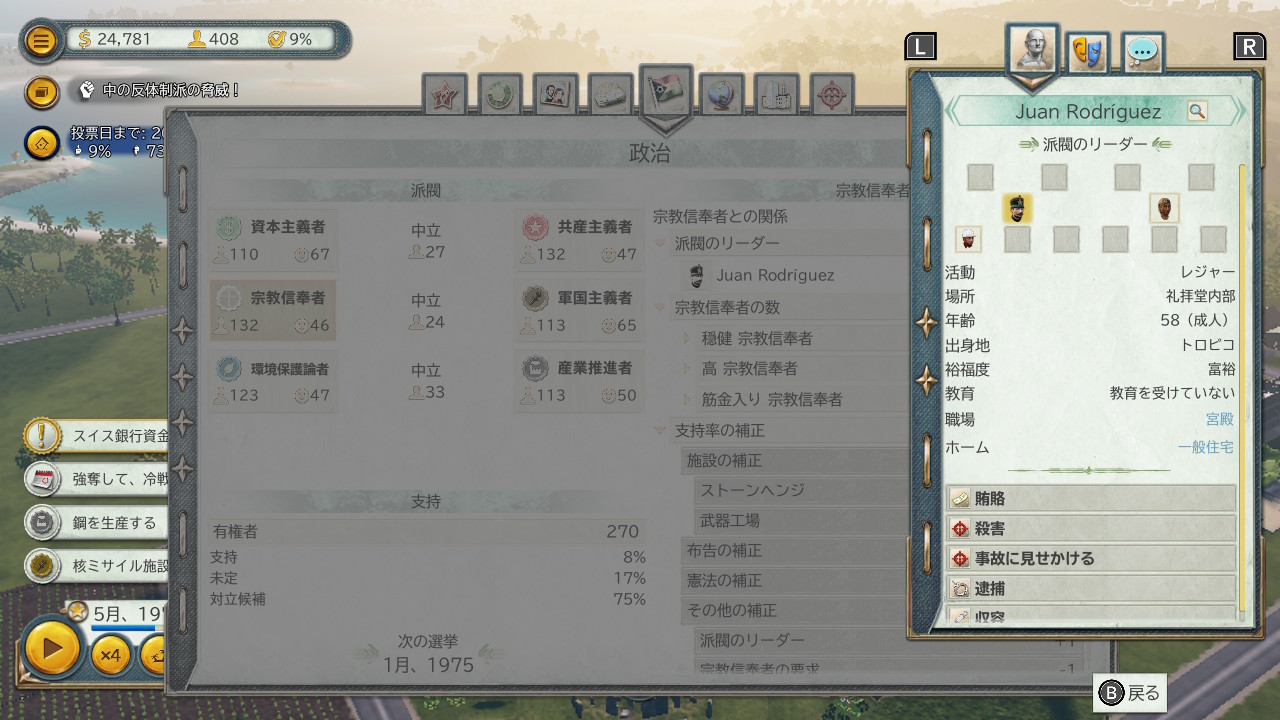The image size is (1280, 720).
Task: Choose the 殺害 action
Action: click(x=1091, y=528)
